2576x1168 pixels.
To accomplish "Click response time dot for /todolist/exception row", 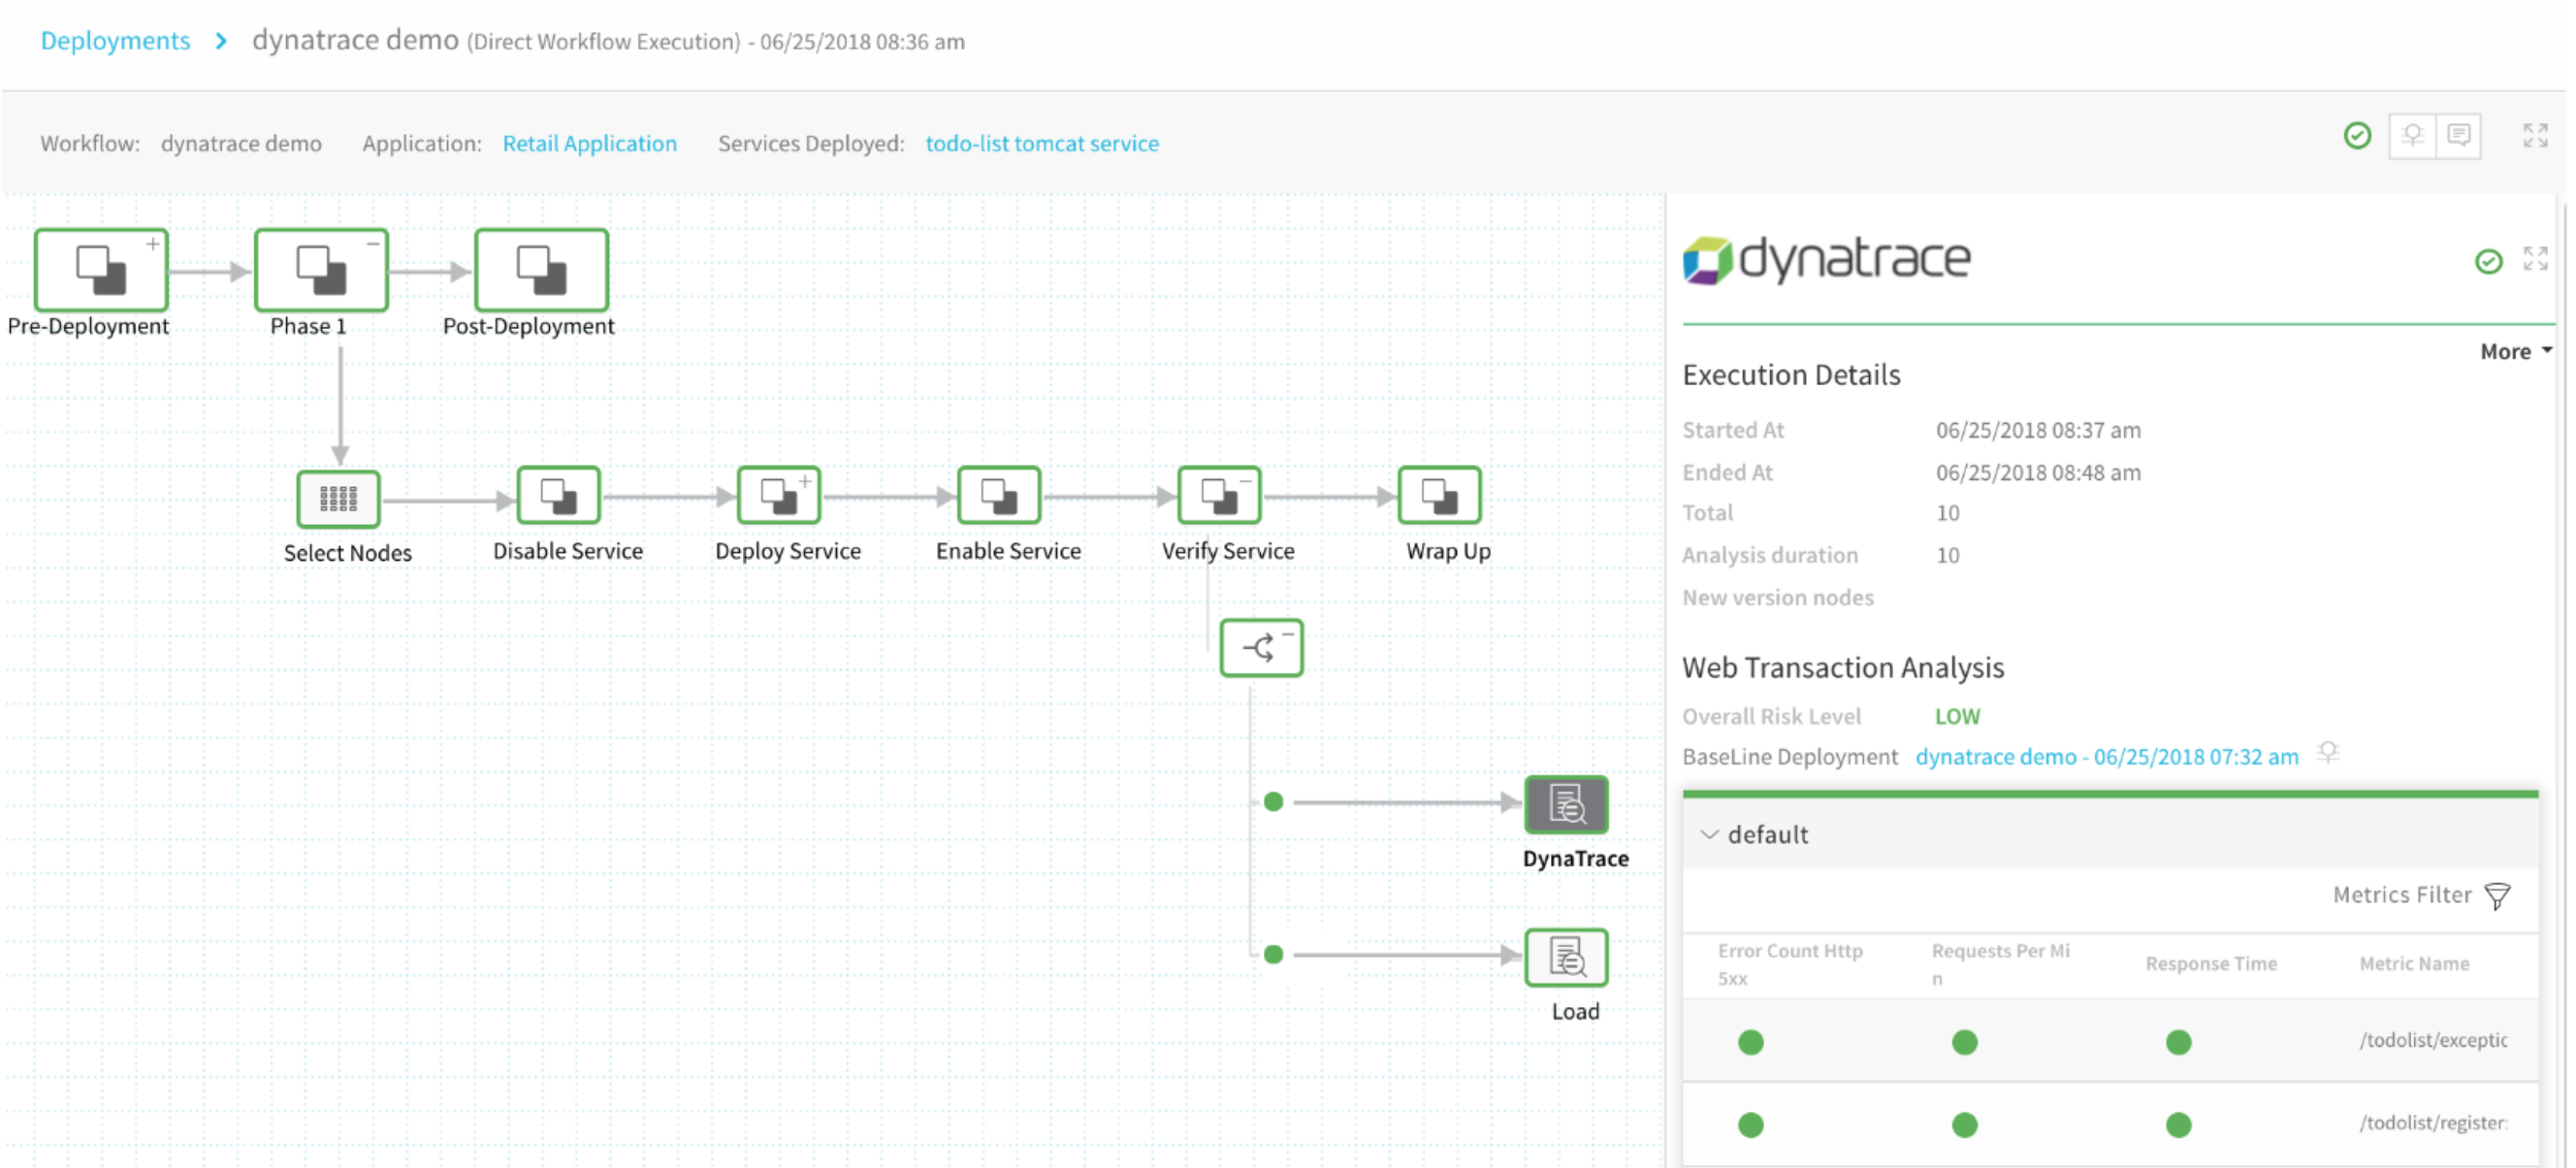I will (2179, 1042).
